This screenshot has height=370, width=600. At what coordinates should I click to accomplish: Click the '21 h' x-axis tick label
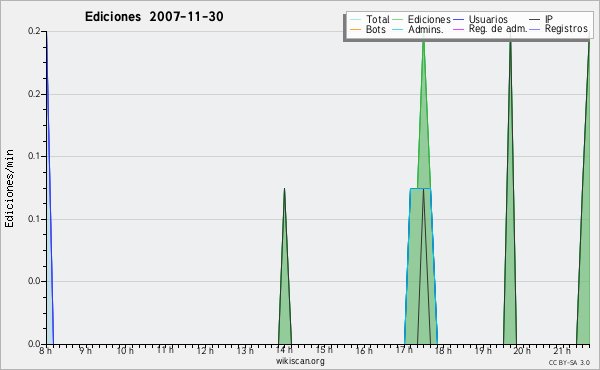click(562, 350)
